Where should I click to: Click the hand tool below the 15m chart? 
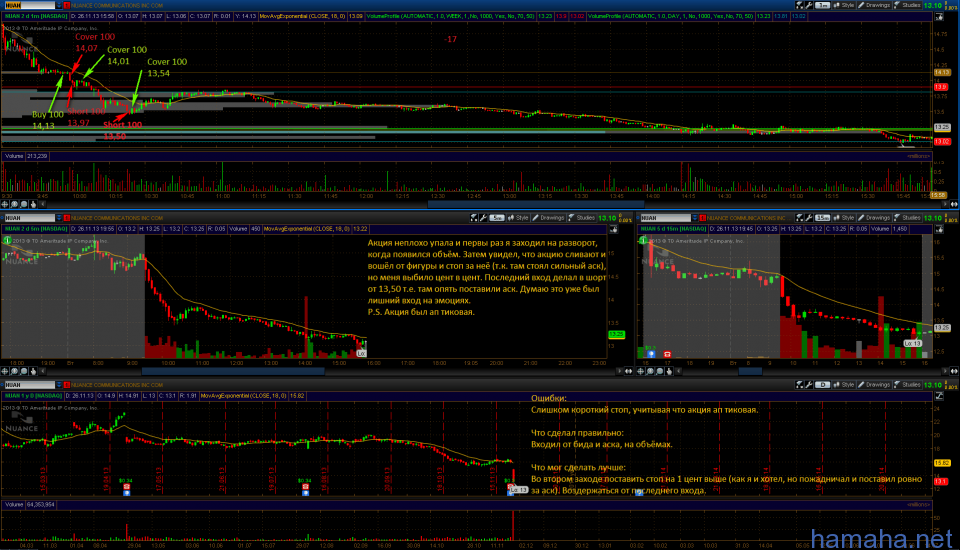[669, 371]
